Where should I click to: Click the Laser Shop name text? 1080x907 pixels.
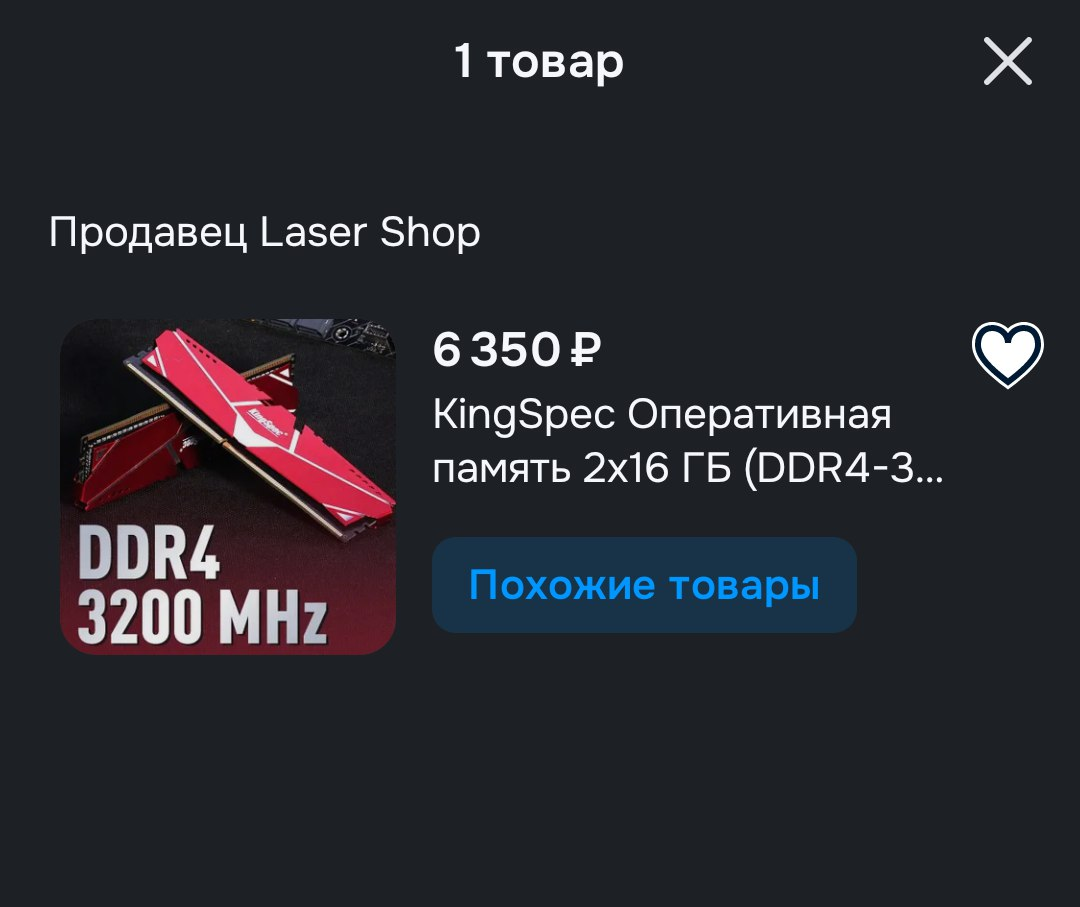pyautogui.click(x=370, y=232)
